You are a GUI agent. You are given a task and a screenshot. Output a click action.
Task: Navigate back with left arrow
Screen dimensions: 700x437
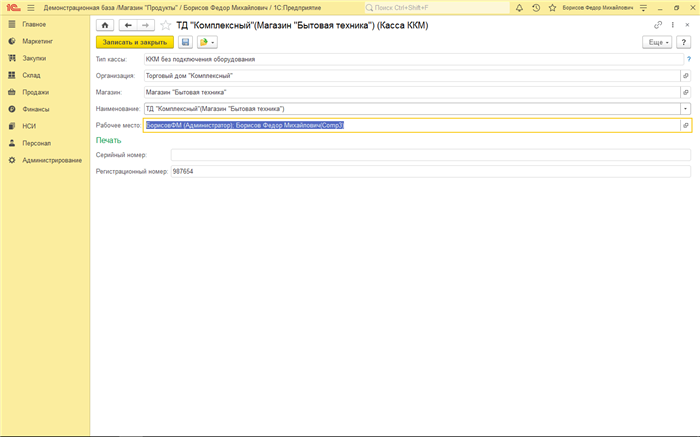click(128, 25)
